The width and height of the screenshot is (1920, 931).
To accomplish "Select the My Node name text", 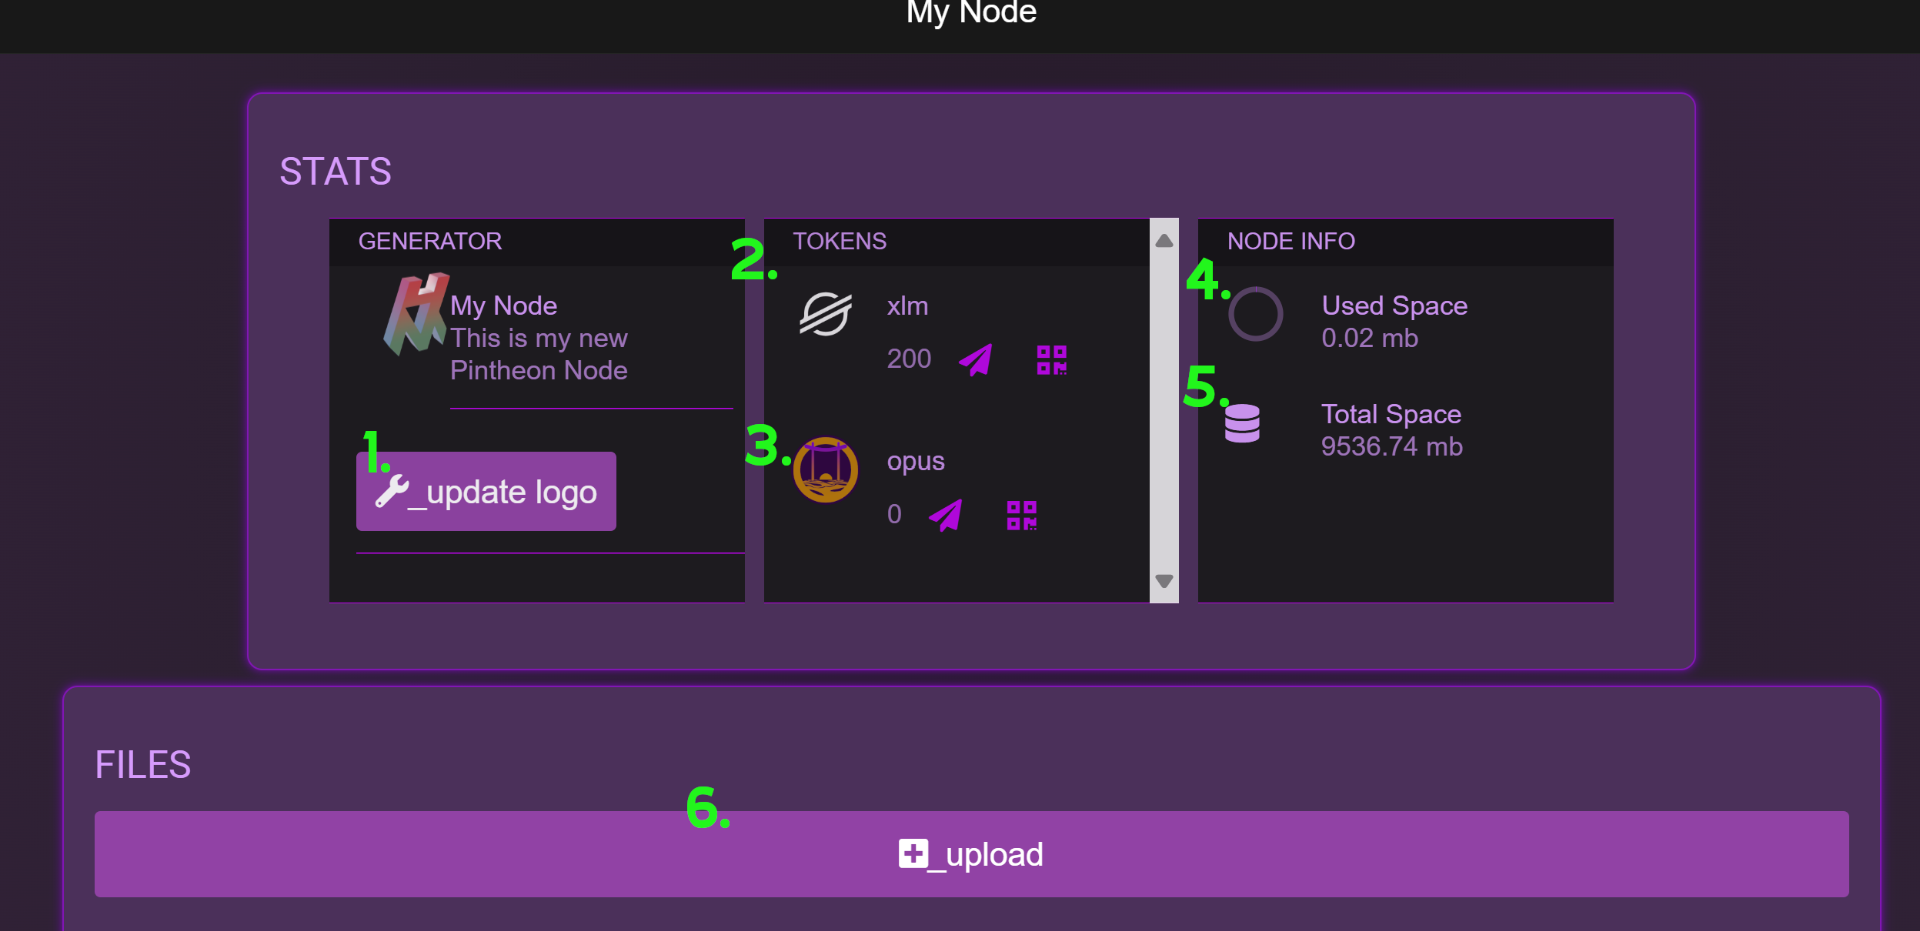I will point(503,306).
